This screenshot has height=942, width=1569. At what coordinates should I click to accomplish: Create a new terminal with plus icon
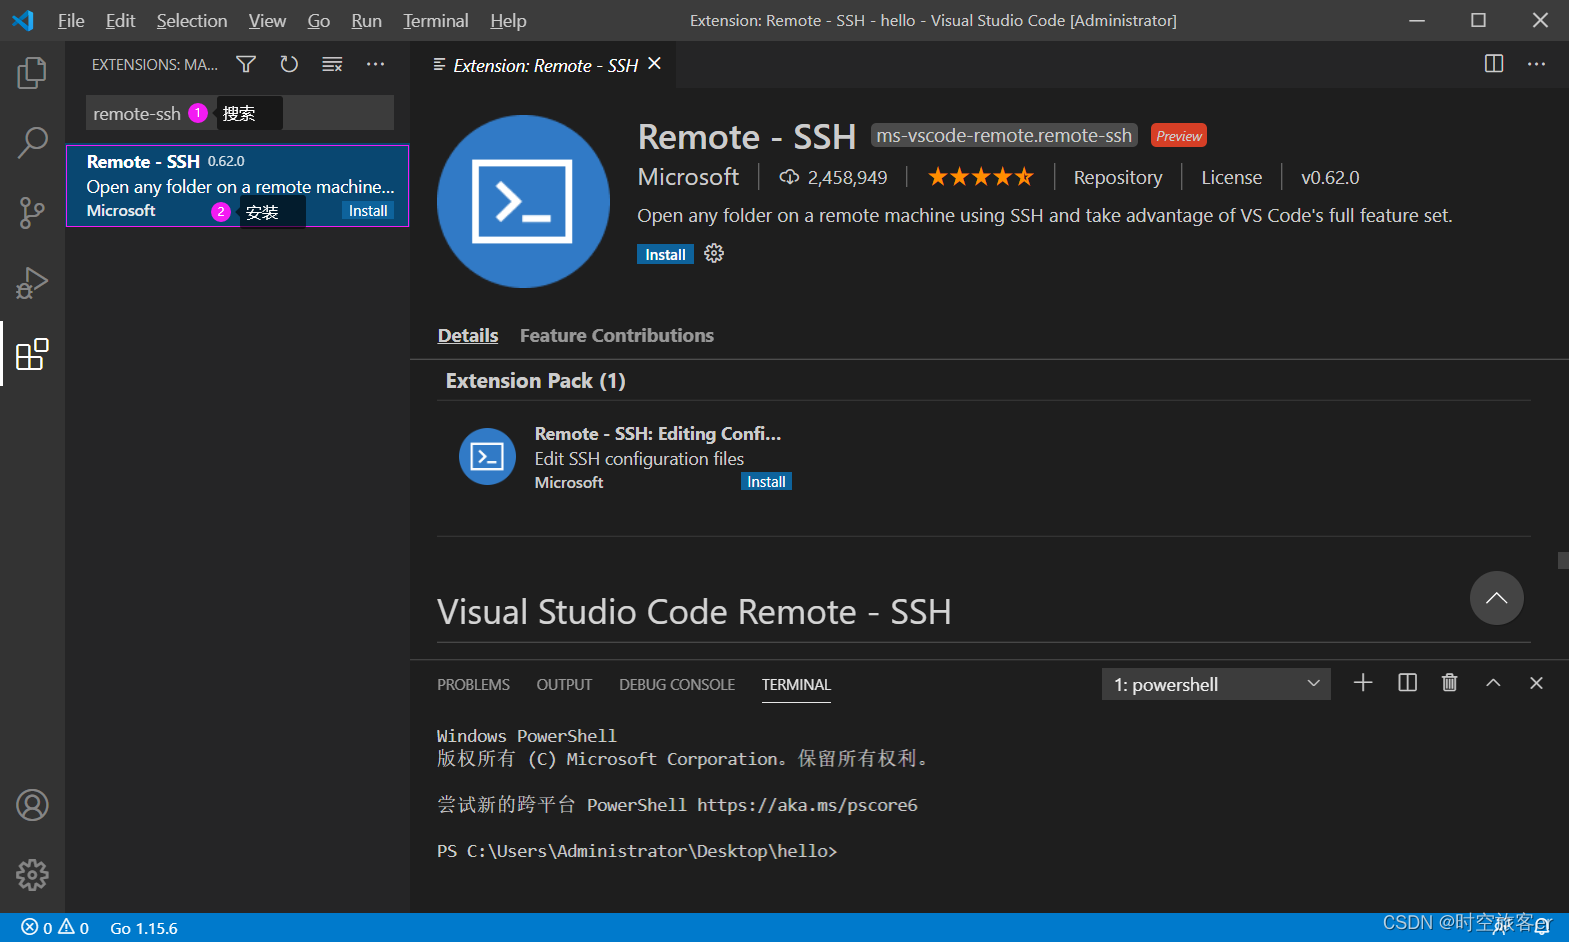pyautogui.click(x=1363, y=683)
